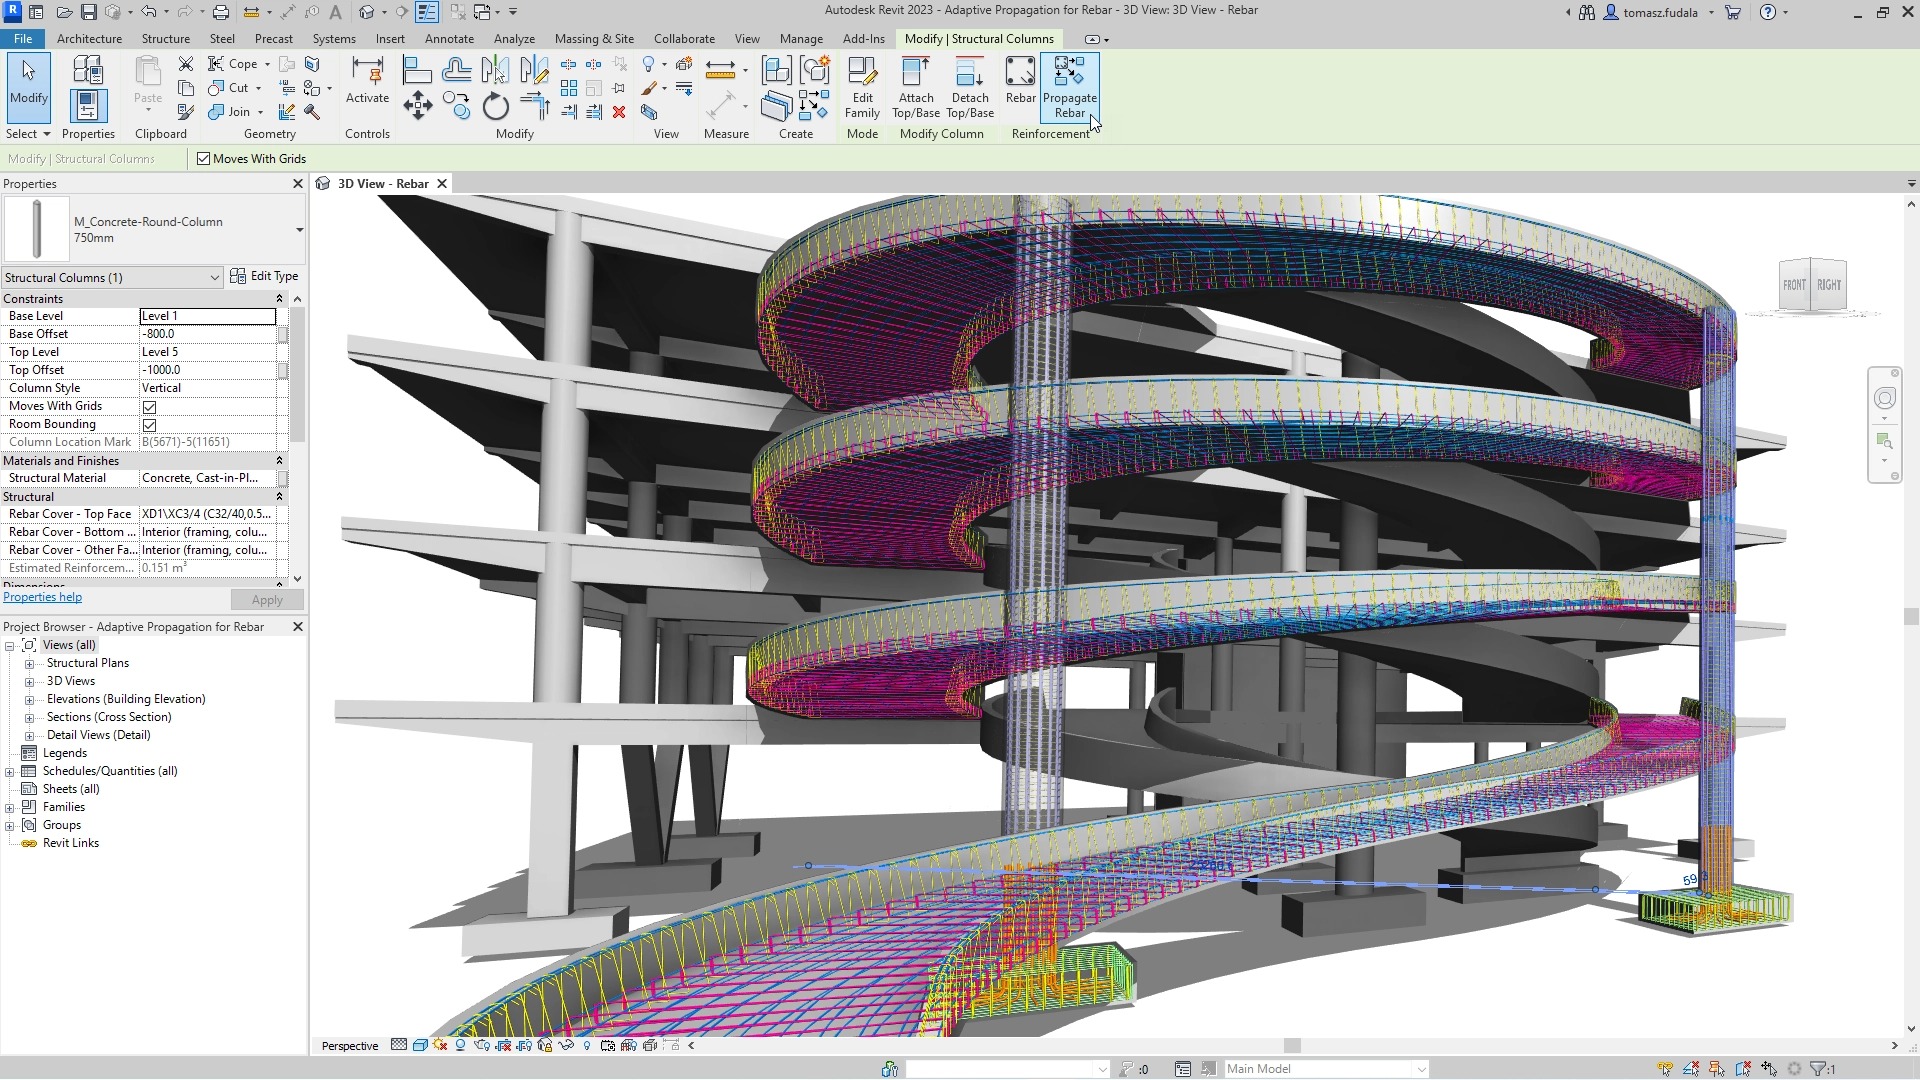Image resolution: width=1920 pixels, height=1080 pixels.
Task: Uncheck Room Bounding in Properties
Action: [x=149, y=424]
